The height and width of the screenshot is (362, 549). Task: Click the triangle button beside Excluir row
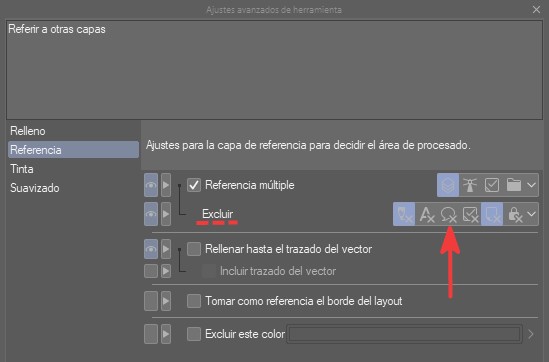pyautogui.click(x=166, y=214)
